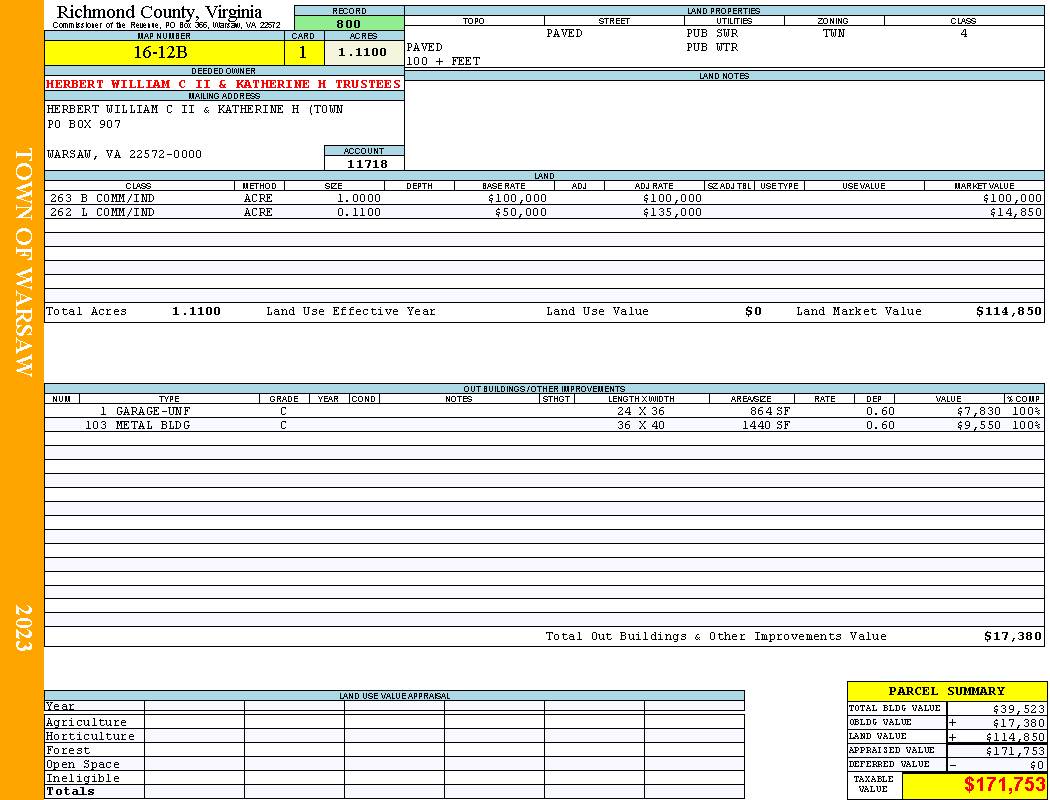Click the LAND NOTES section header
Image resolution: width=1050 pixels, height=800 pixels.
[724, 76]
